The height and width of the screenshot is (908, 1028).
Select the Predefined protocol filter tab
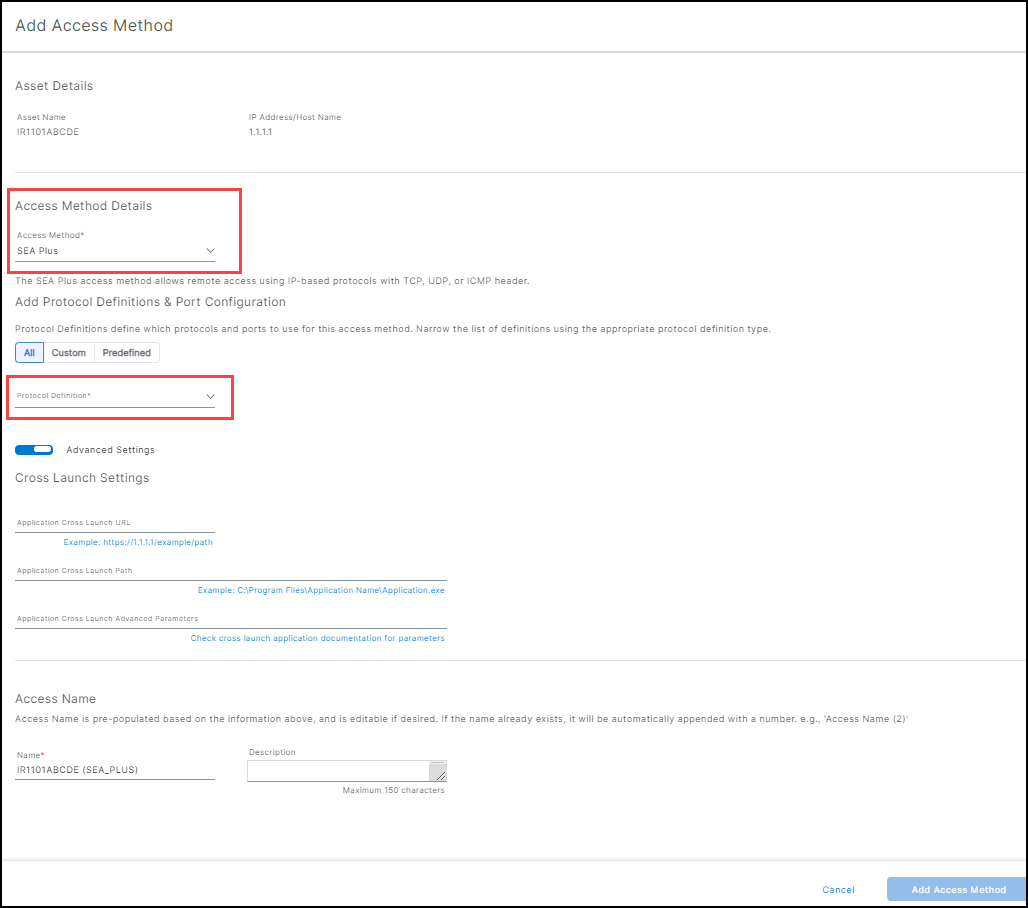[x=127, y=353]
